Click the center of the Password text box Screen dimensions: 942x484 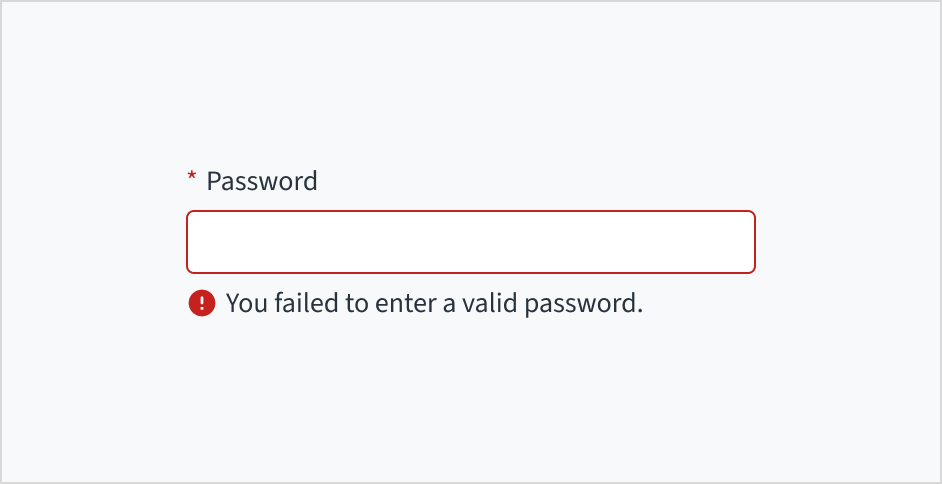point(470,242)
